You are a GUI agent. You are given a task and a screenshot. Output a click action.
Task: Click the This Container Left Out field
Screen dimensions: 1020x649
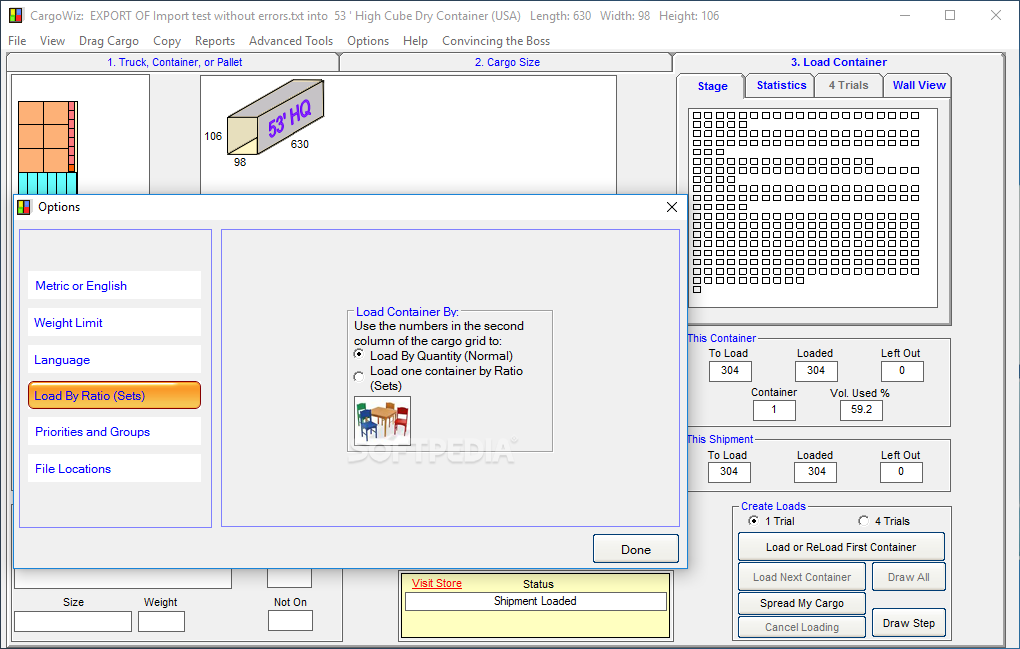click(x=902, y=371)
